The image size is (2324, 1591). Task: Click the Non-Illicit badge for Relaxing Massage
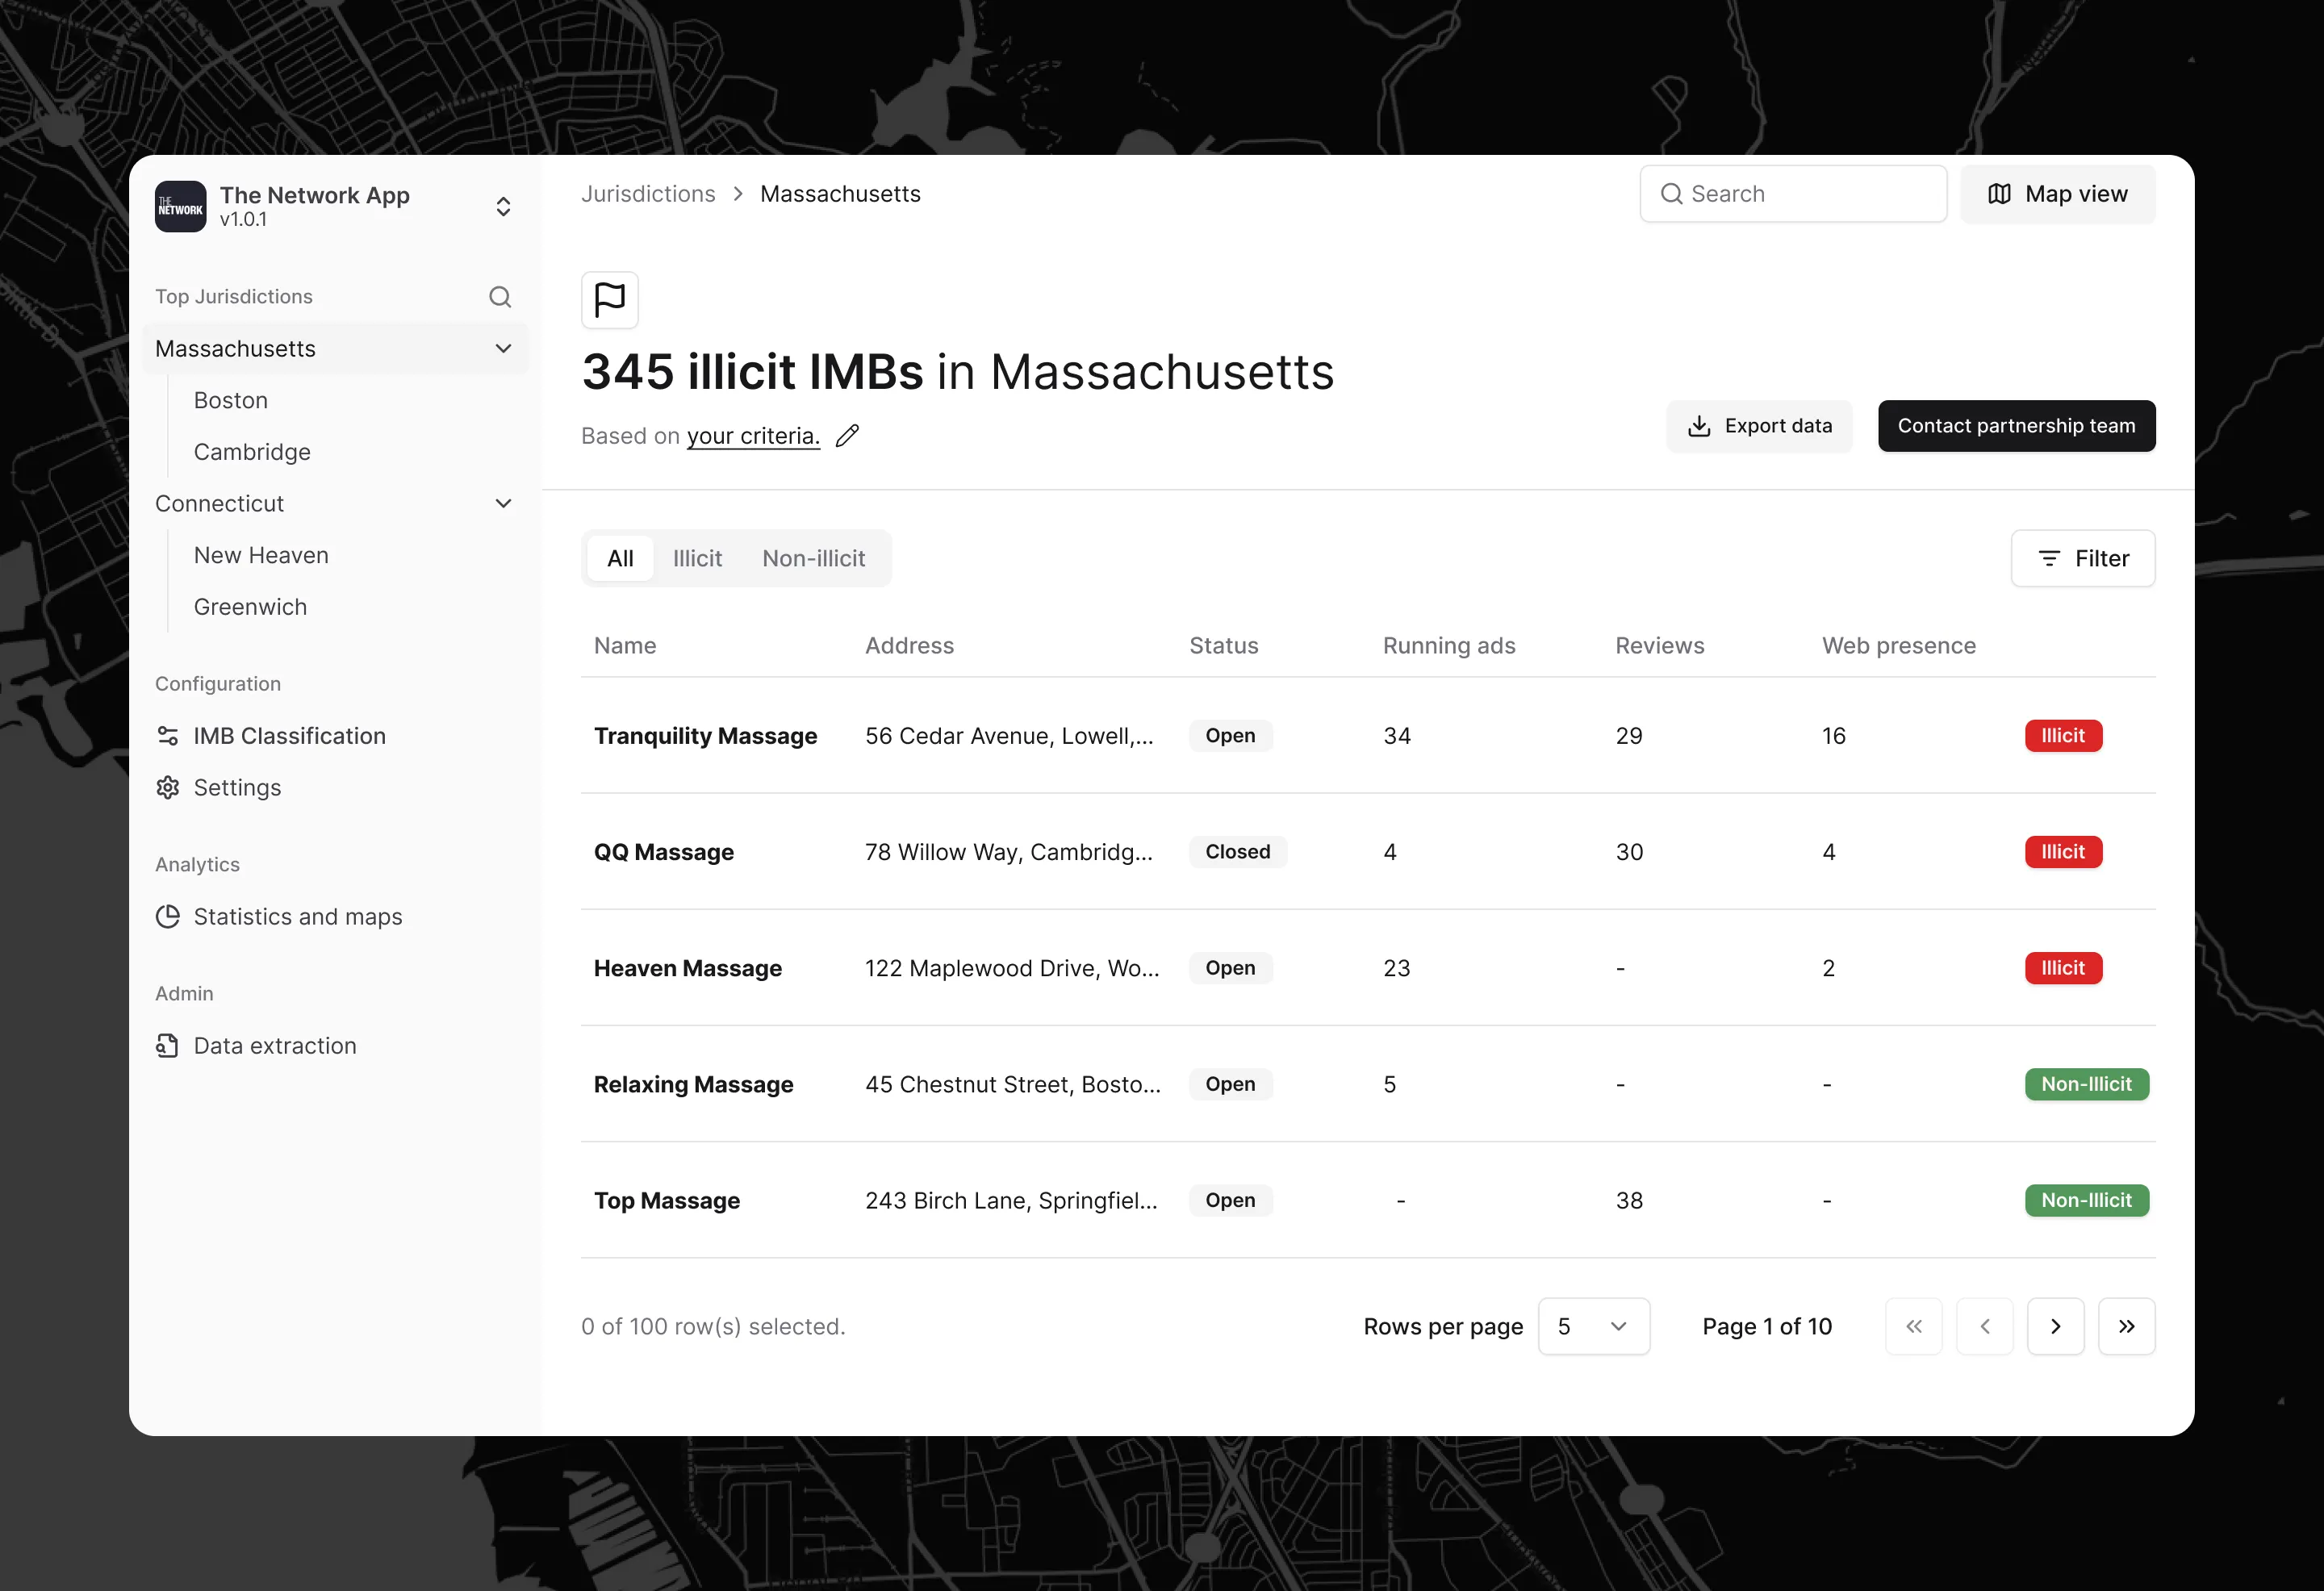click(2086, 1084)
